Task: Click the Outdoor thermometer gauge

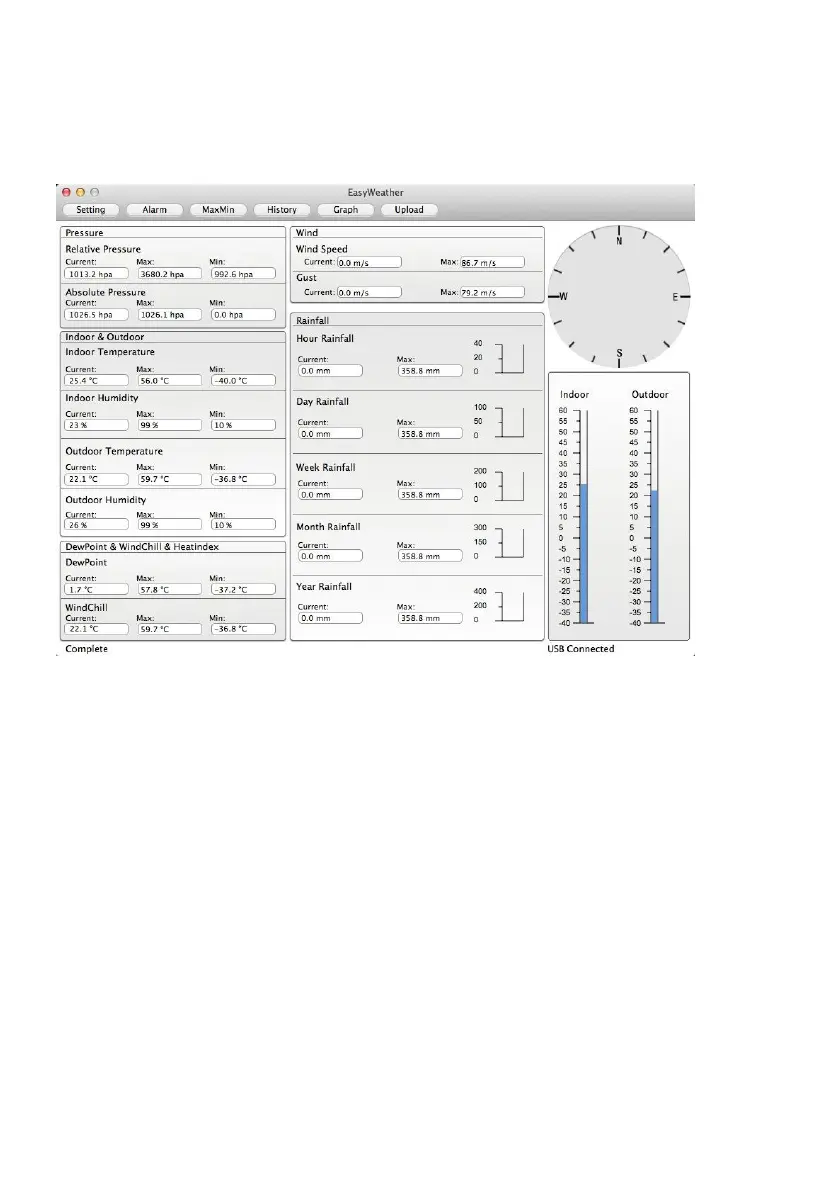Action: tap(653, 517)
